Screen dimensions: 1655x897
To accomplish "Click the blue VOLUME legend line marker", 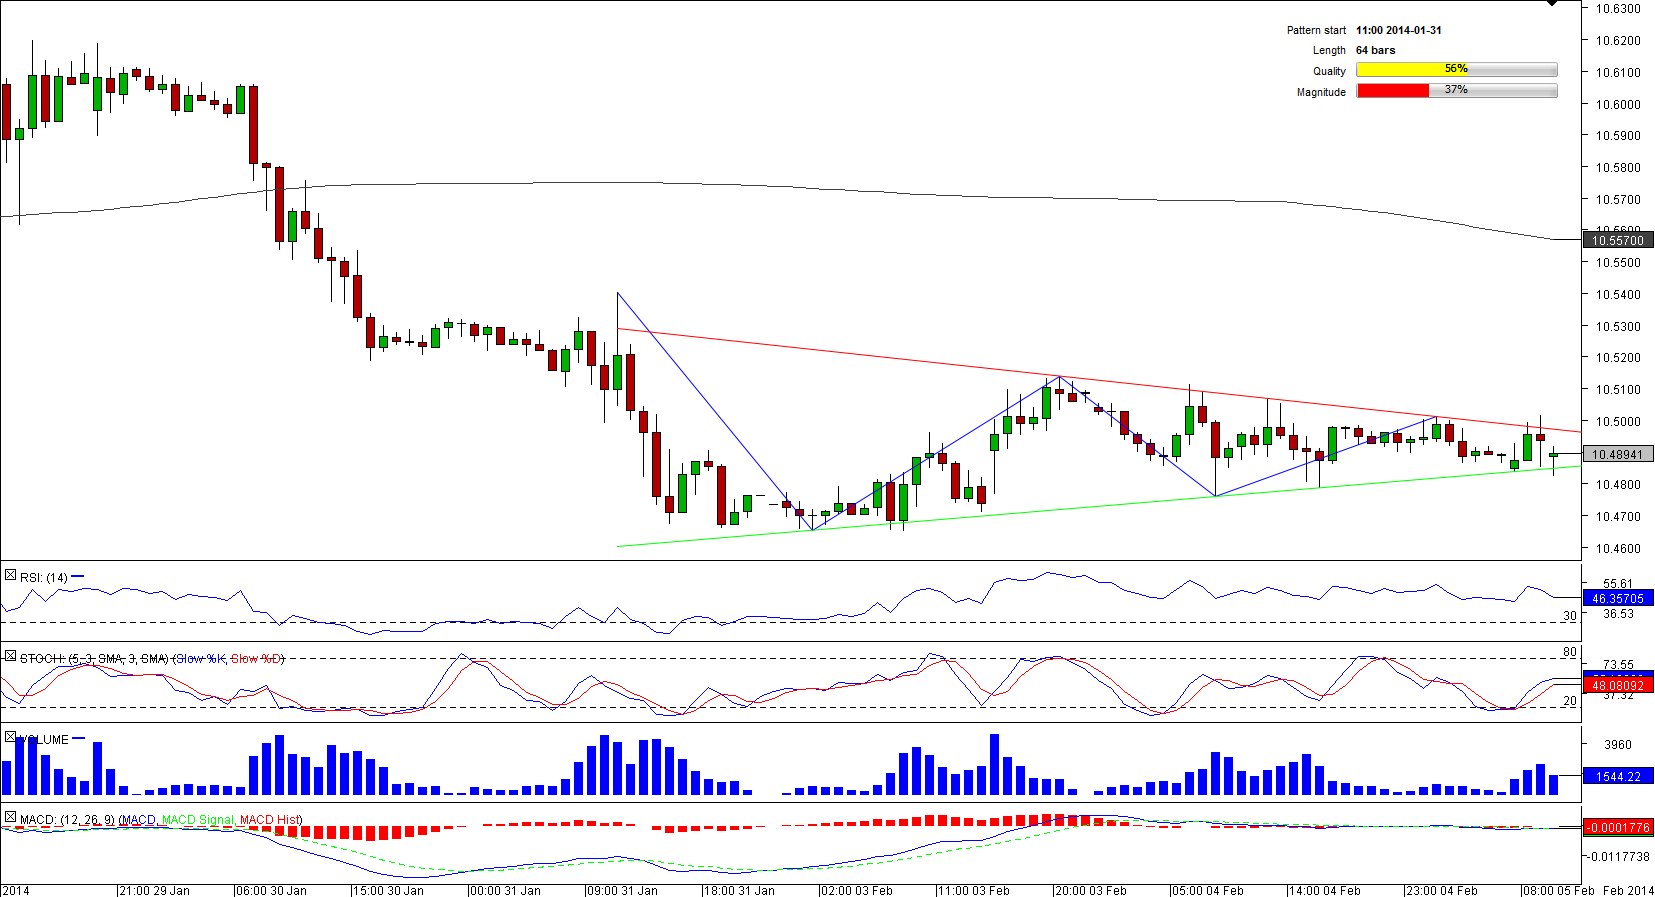I will pos(79,739).
